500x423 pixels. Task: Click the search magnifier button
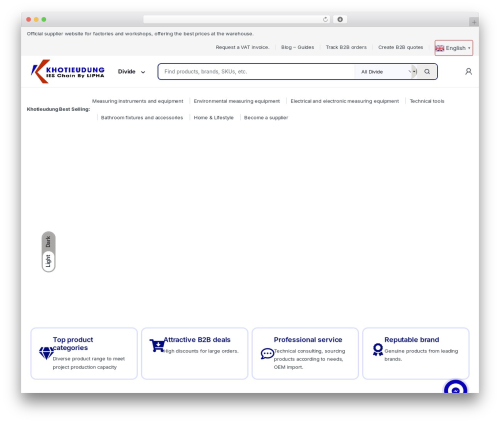(427, 72)
